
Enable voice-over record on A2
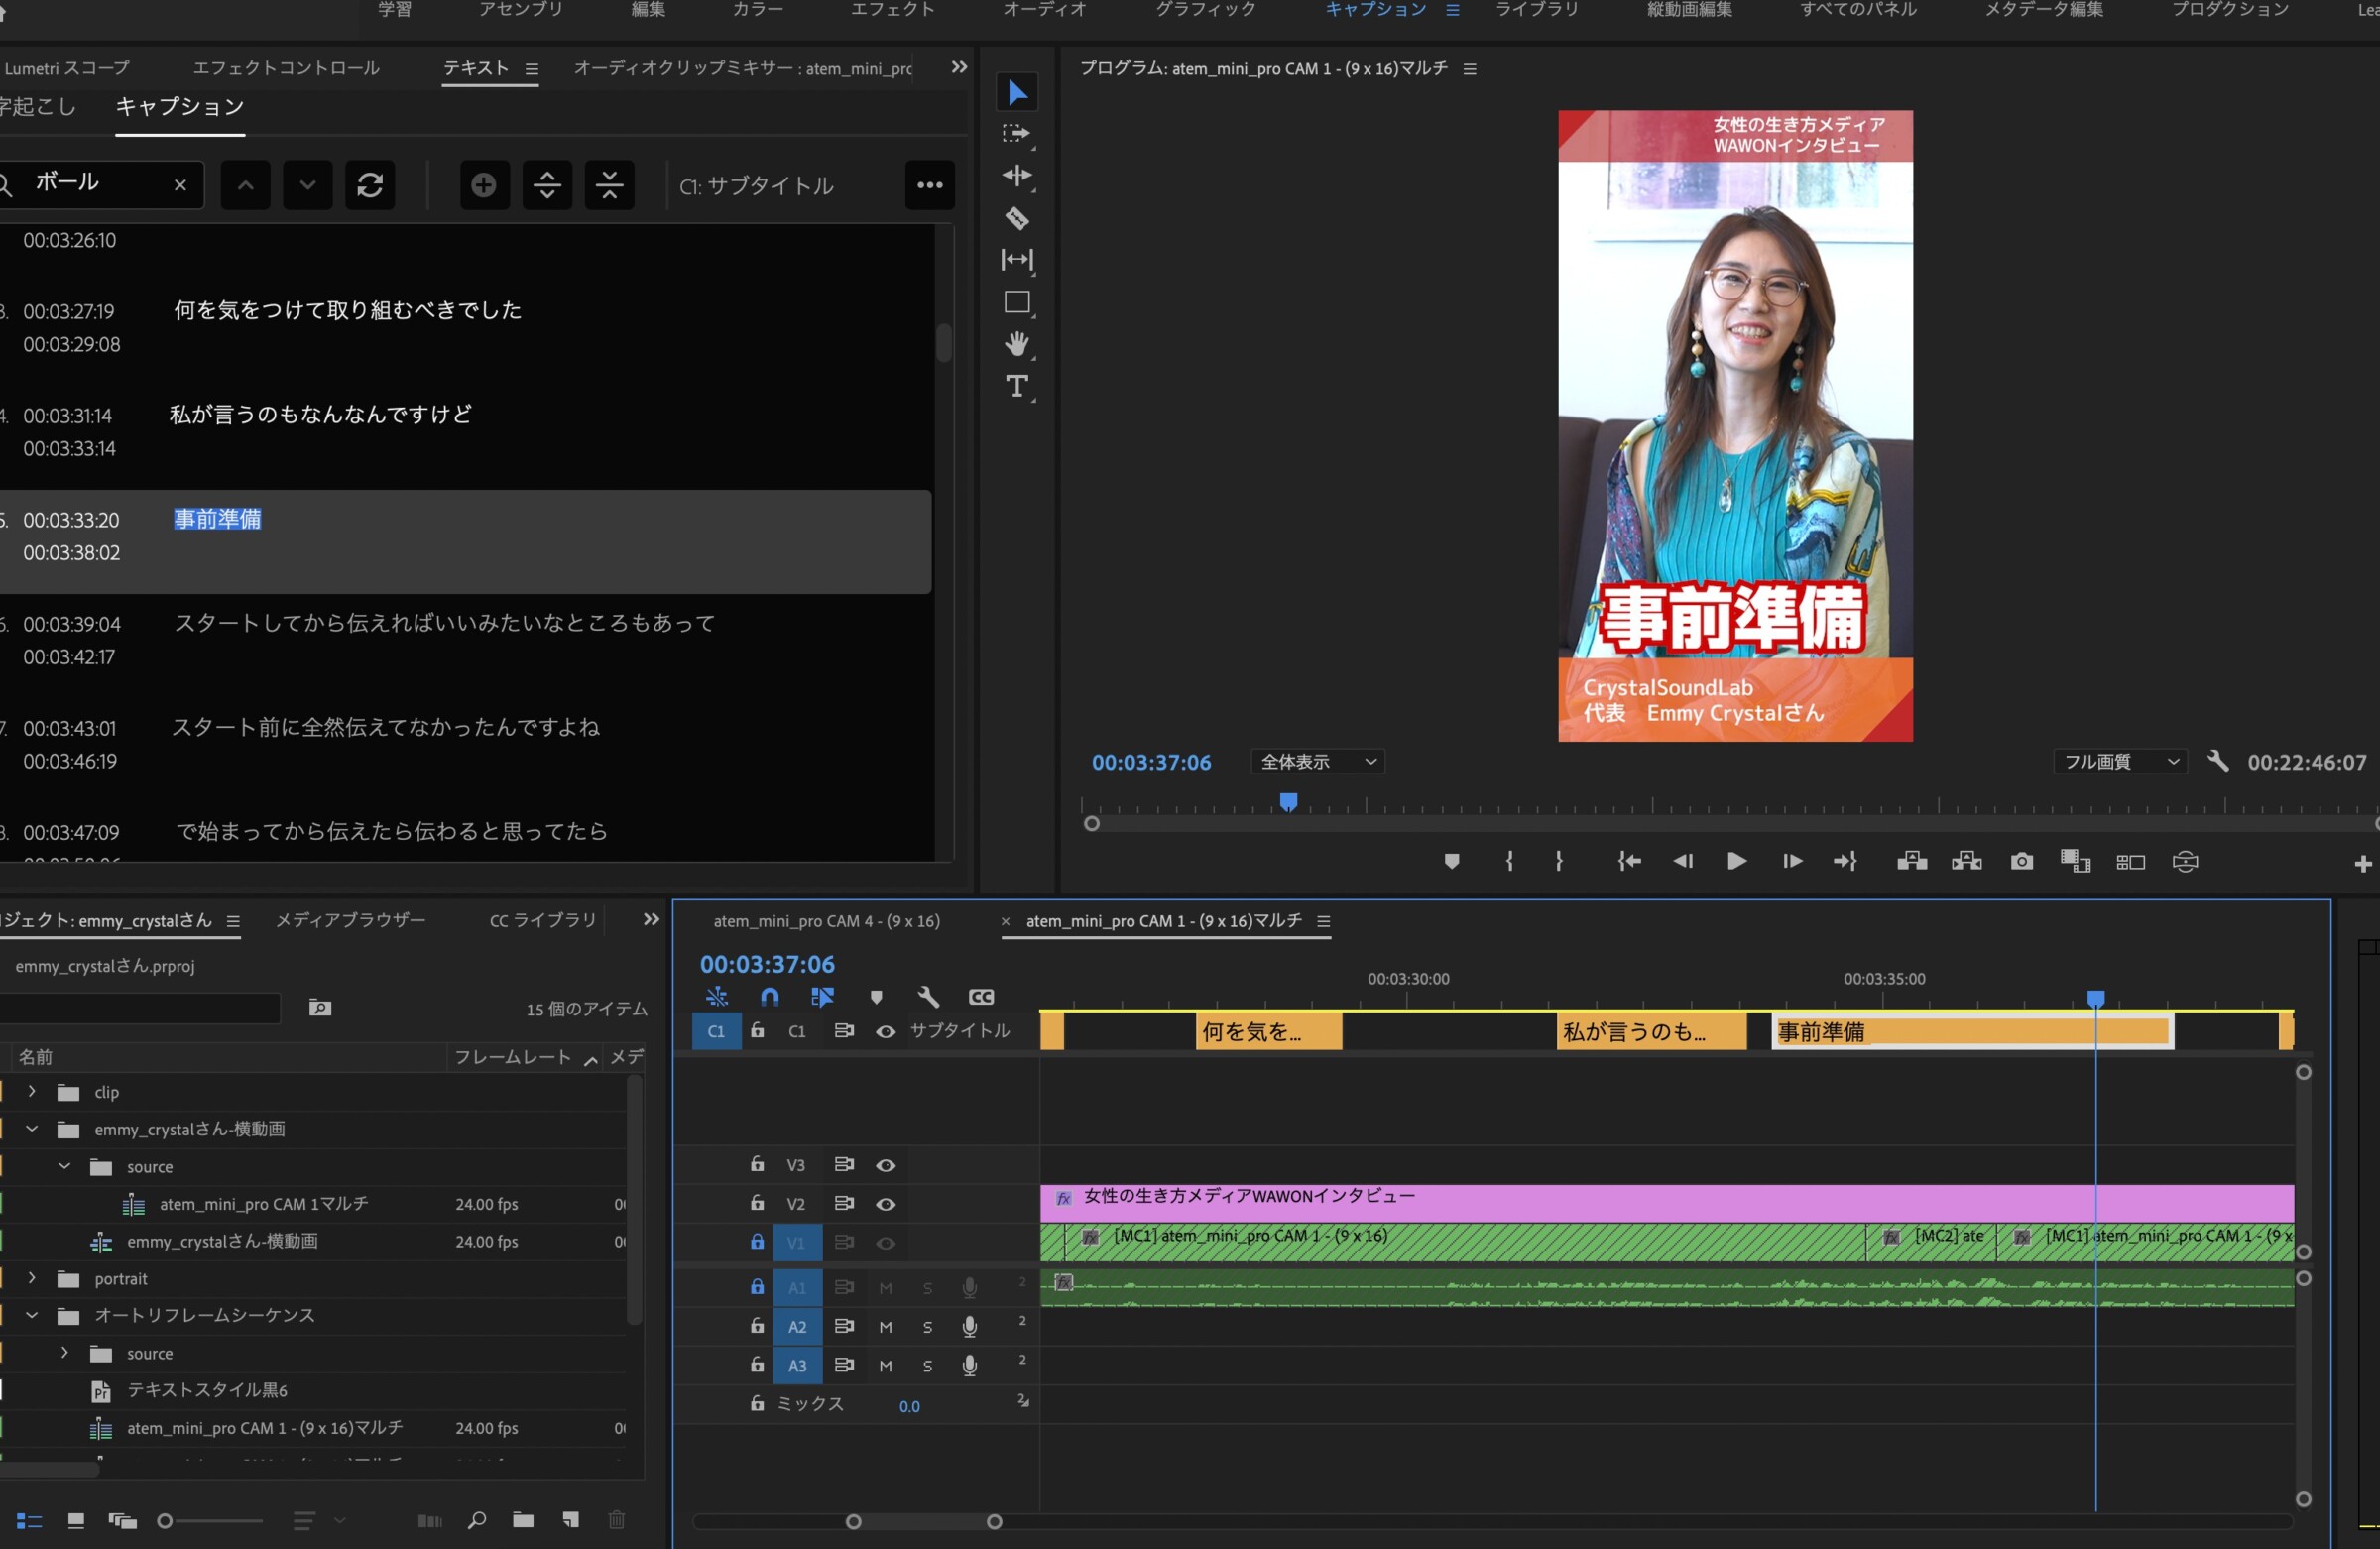pyautogui.click(x=969, y=1326)
